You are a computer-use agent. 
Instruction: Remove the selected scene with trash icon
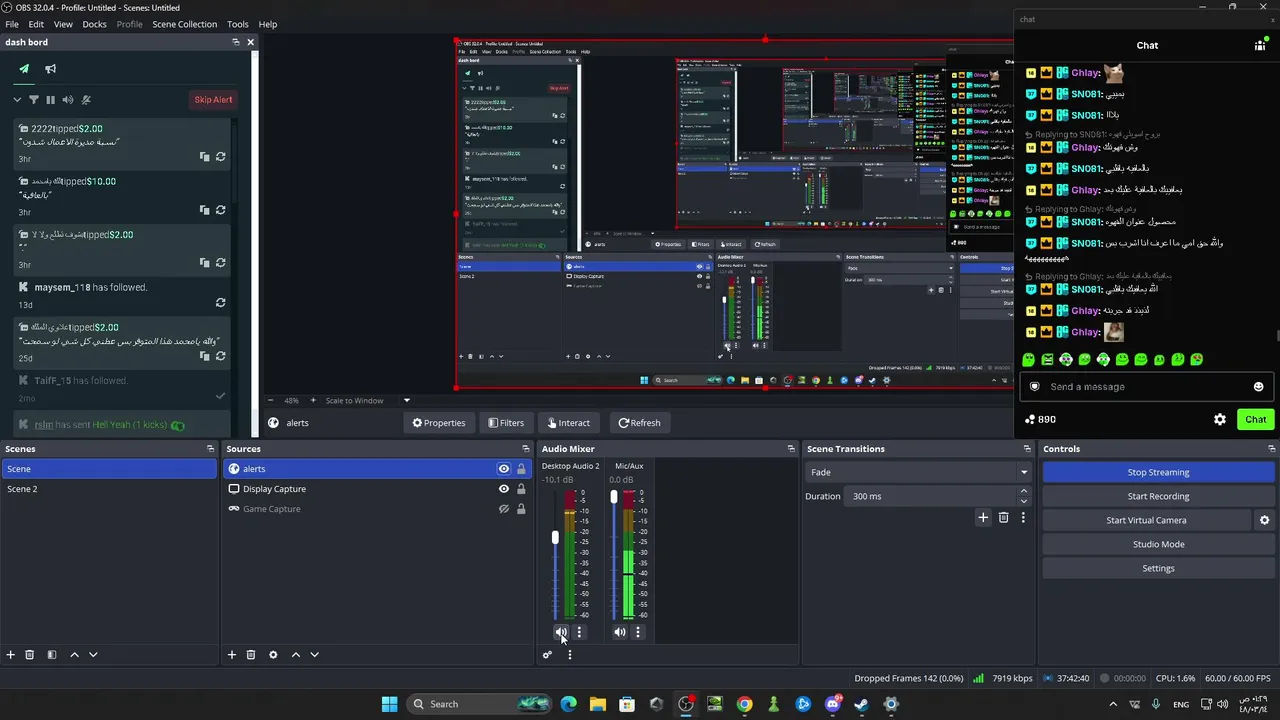pos(30,655)
